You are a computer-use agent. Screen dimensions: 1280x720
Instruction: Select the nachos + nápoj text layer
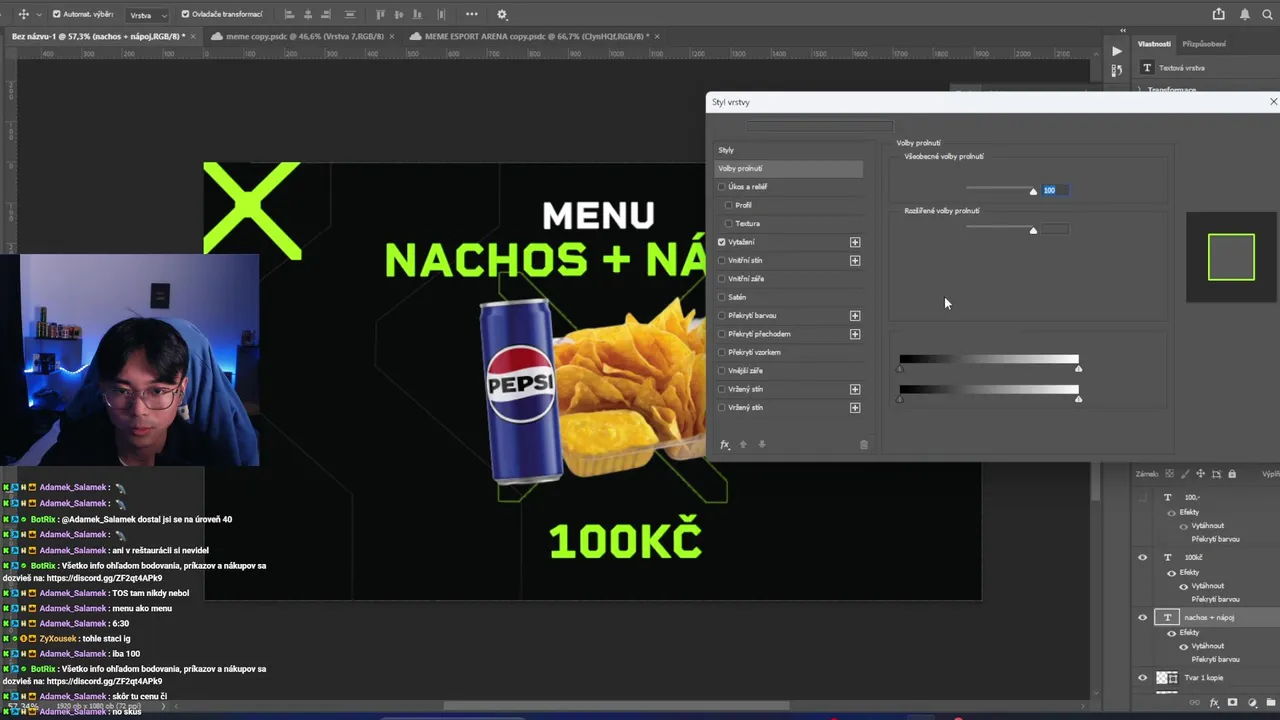tap(1209, 618)
